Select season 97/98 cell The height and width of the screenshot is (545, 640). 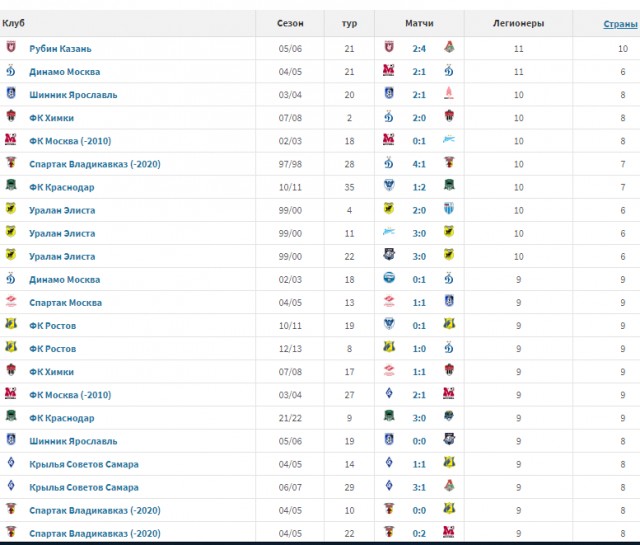(290, 164)
